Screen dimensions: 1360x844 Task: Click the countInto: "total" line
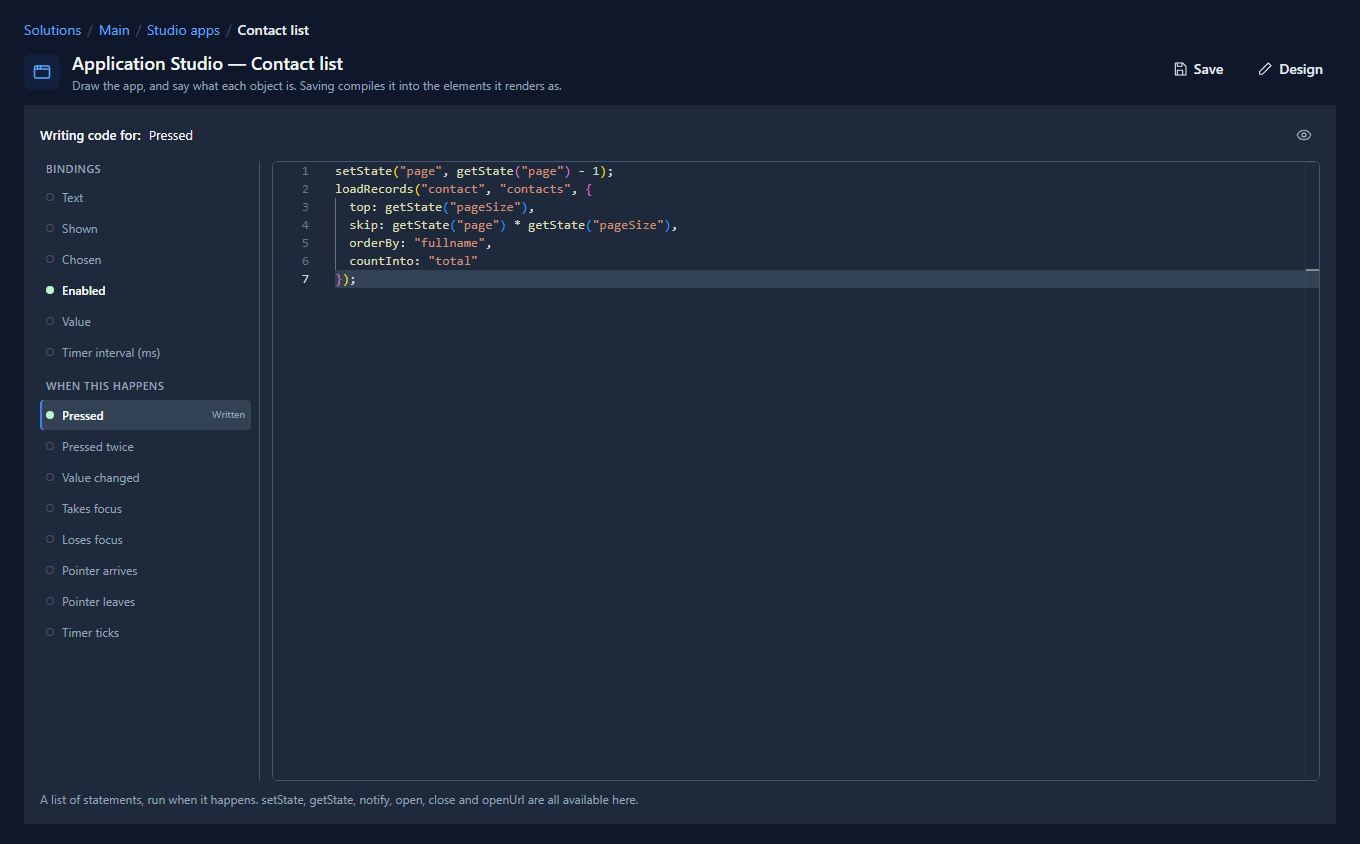pyautogui.click(x=414, y=261)
